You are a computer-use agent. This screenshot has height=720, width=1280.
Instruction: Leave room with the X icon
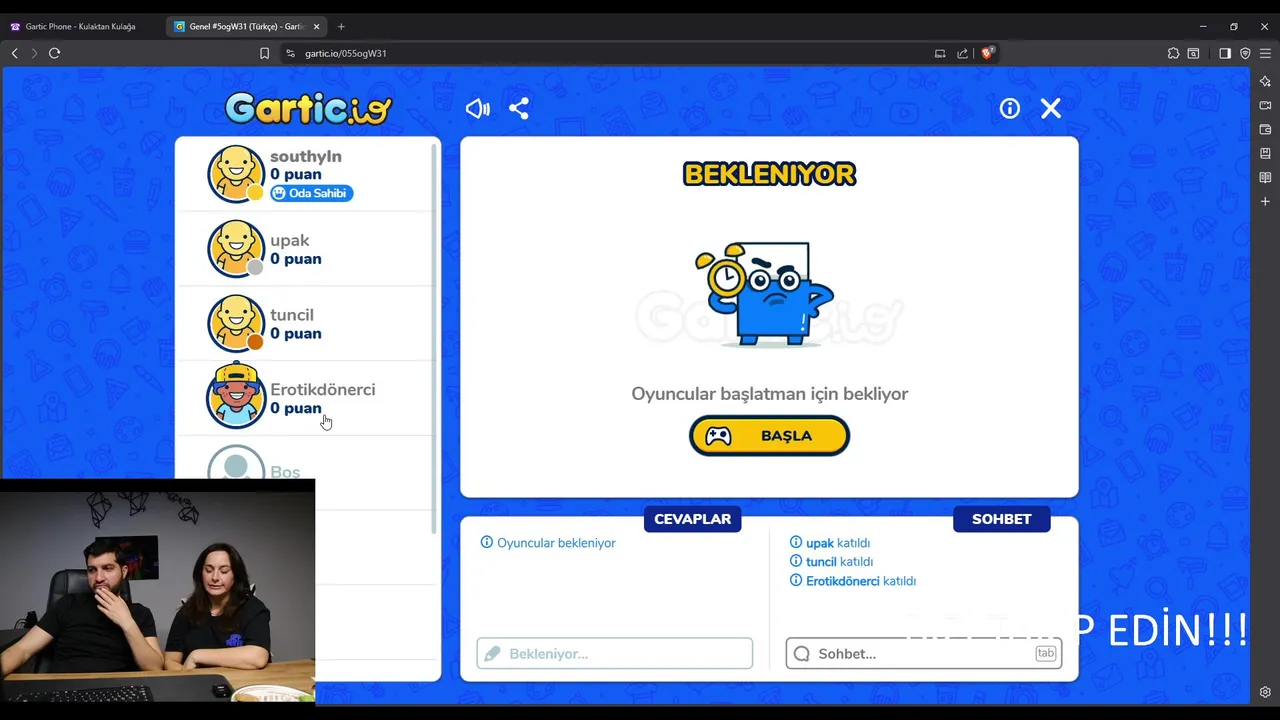pyautogui.click(x=1051, y=108)
